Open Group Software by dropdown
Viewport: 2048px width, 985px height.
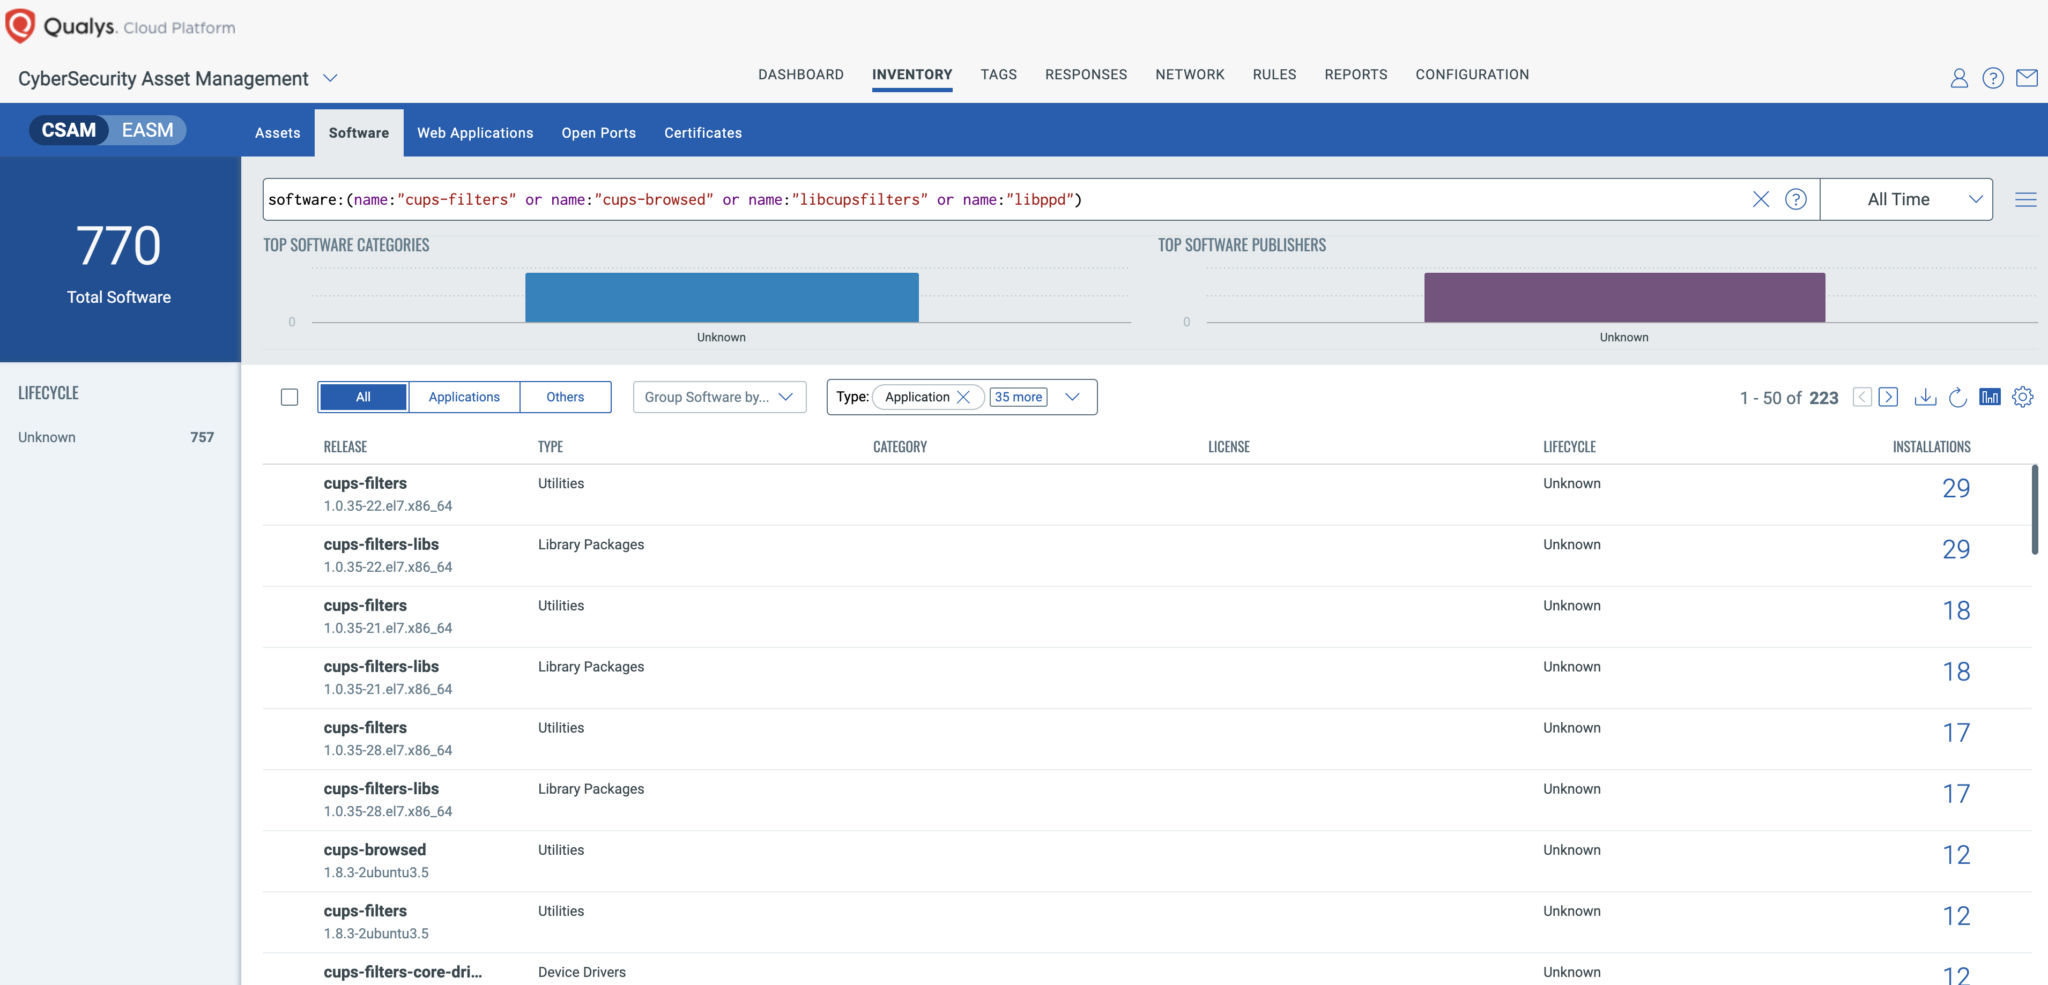click(x=719, y=397)
